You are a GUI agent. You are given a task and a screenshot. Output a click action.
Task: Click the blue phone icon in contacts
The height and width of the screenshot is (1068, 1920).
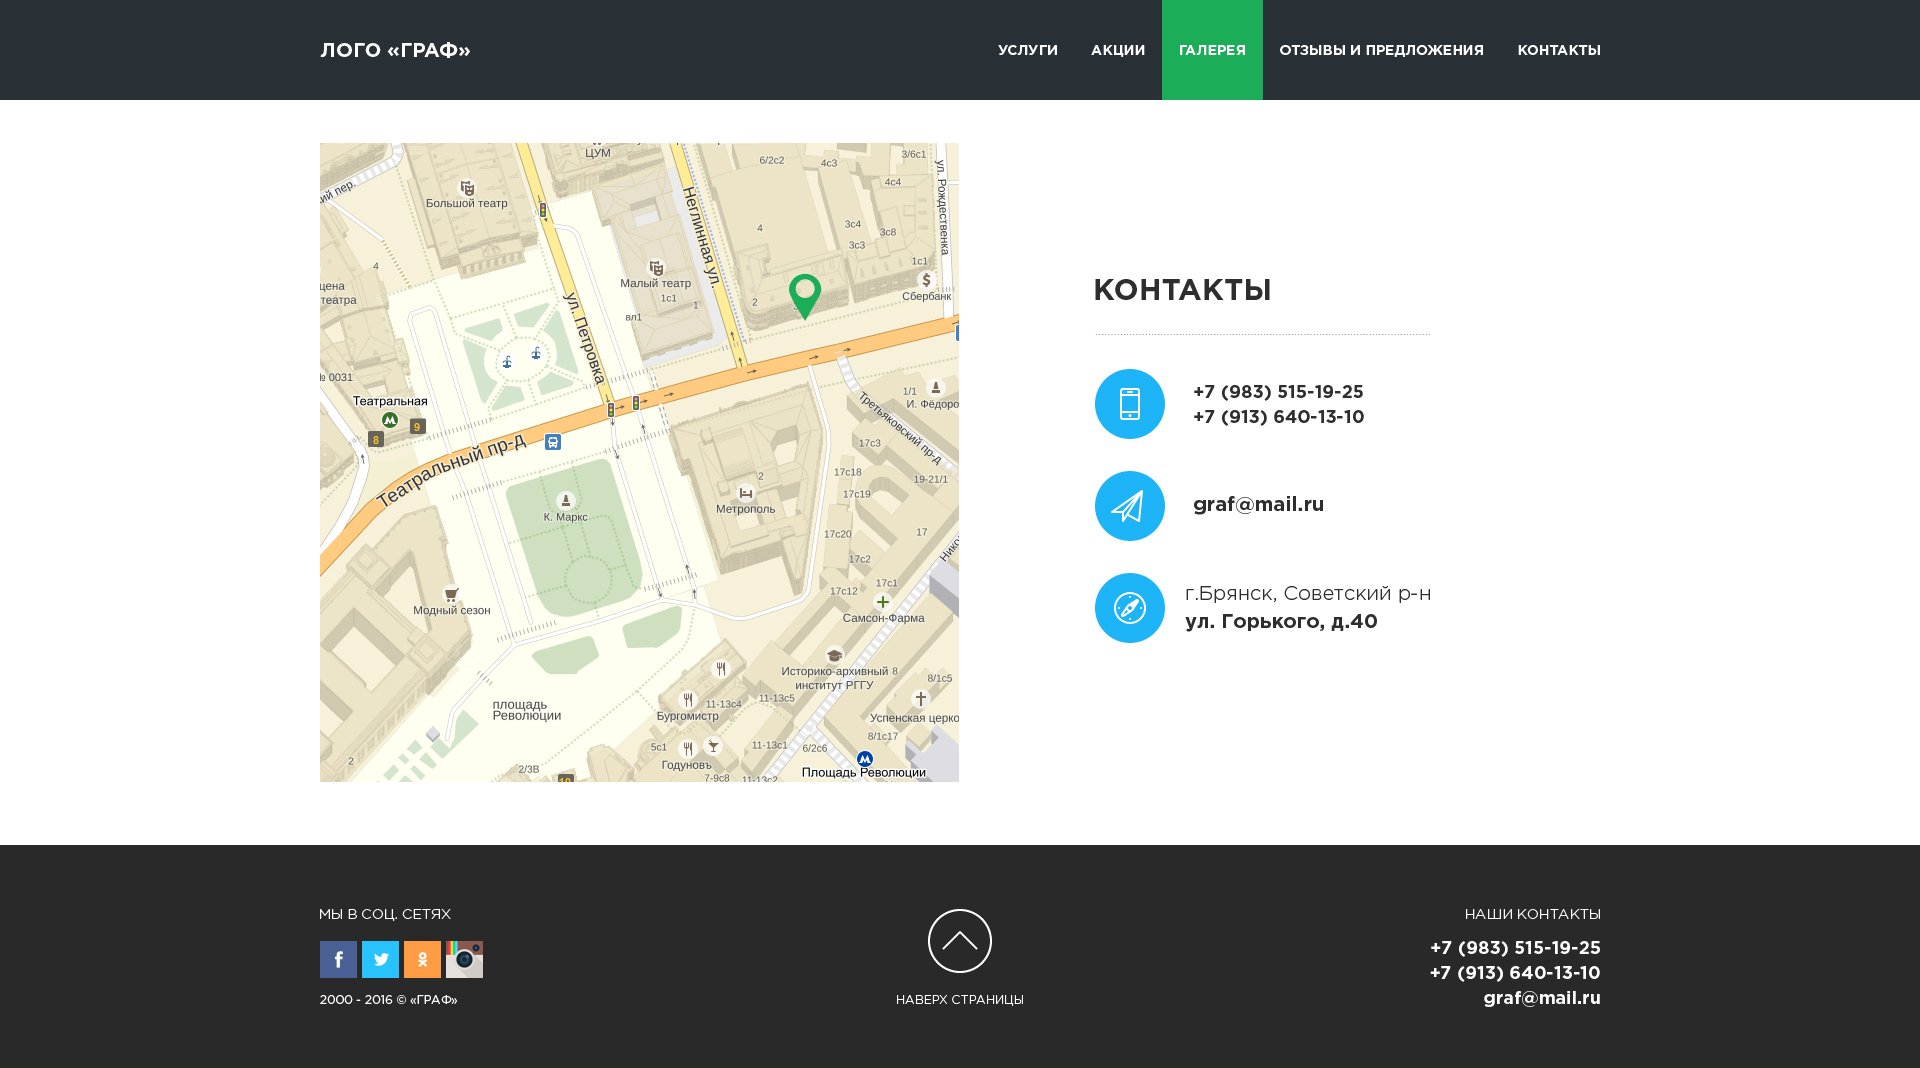[x=1129, y=404]
